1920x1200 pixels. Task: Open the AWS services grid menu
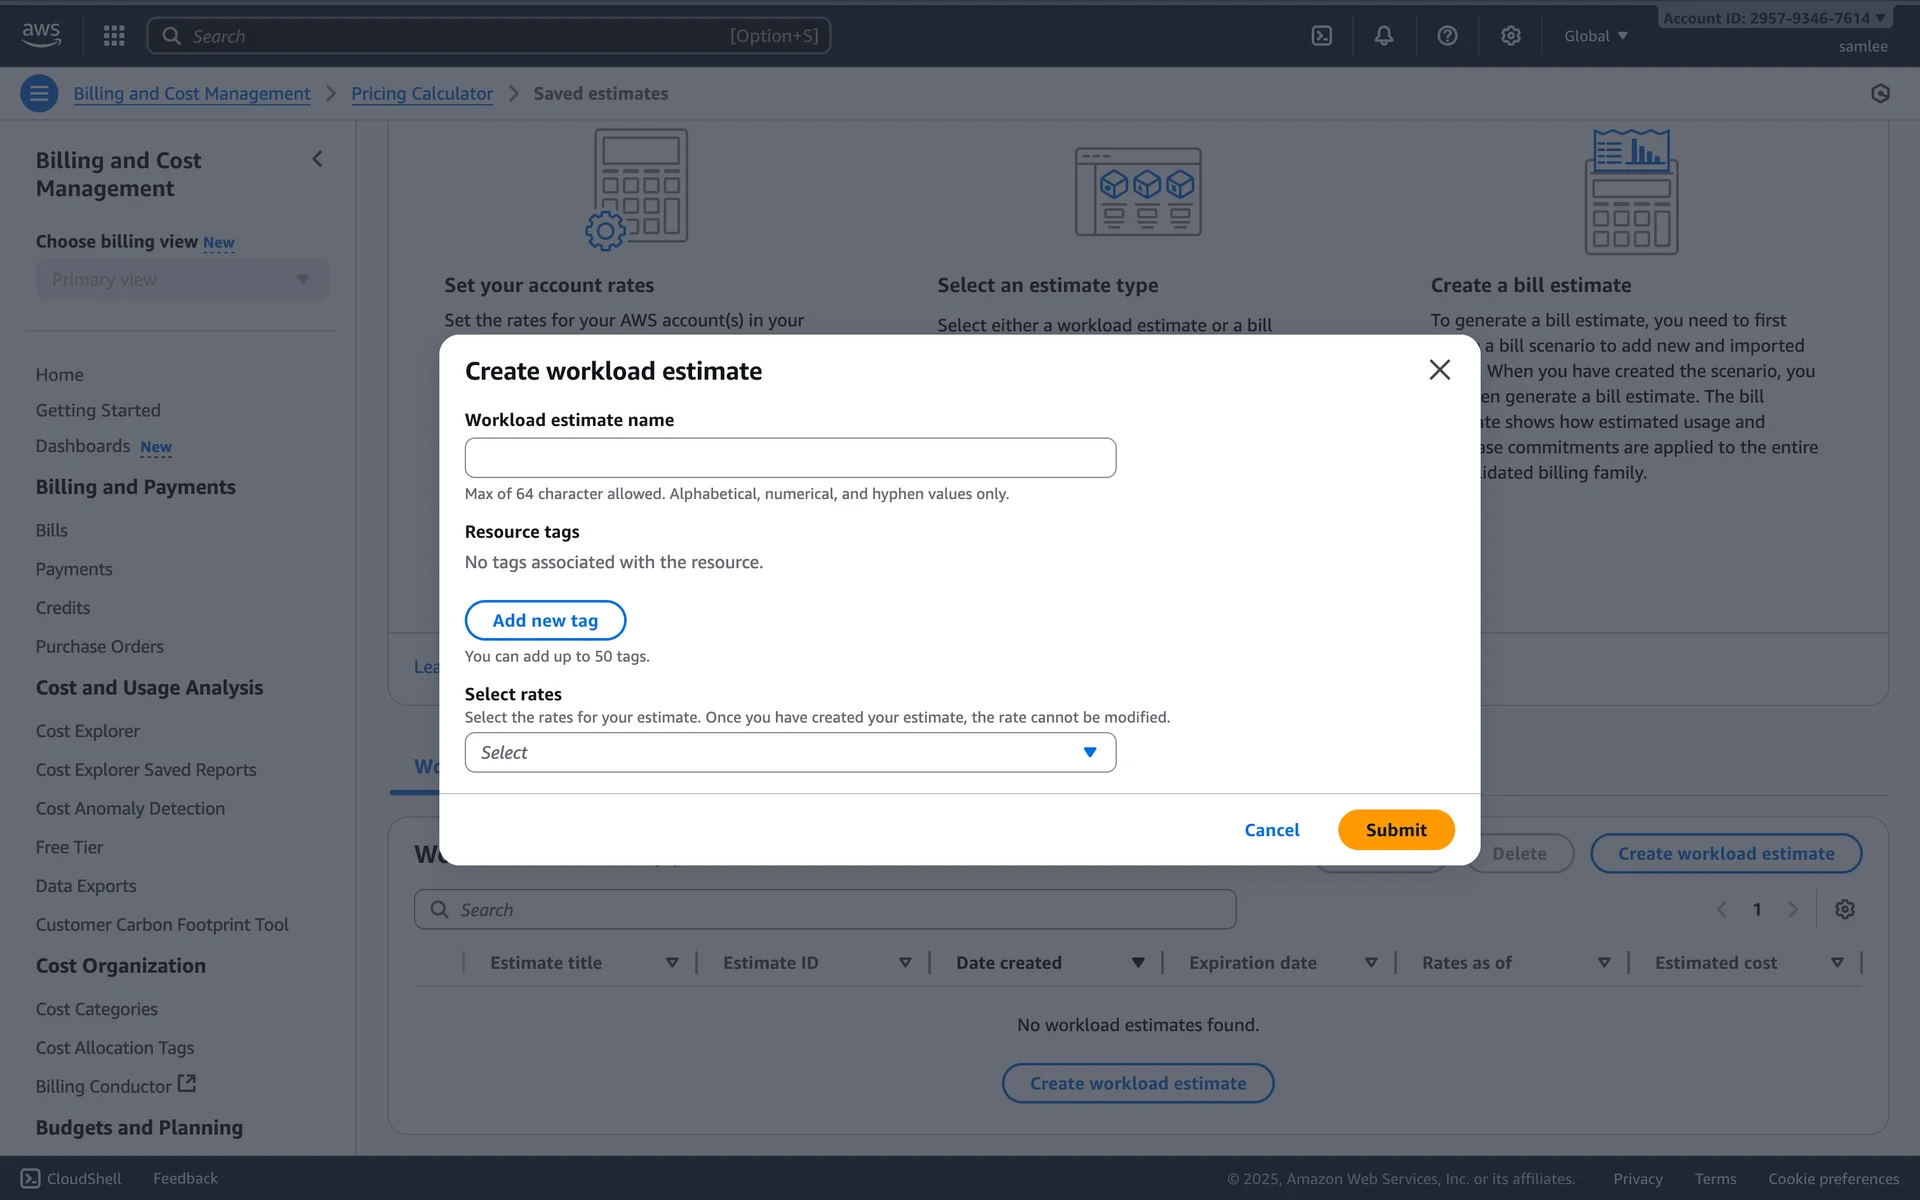pyautogui.click(x=114, y=36)
